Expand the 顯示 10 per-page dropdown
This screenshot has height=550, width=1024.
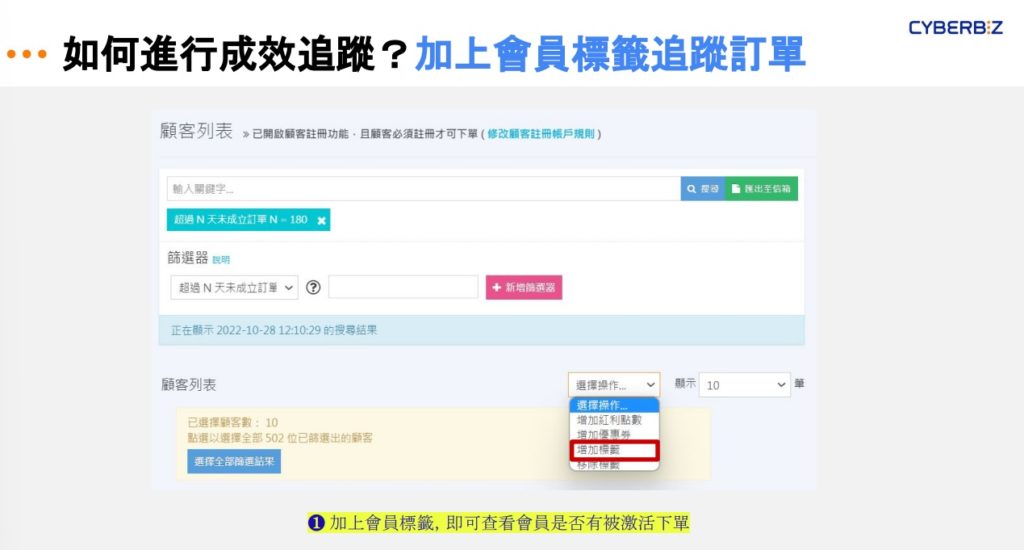744,384
